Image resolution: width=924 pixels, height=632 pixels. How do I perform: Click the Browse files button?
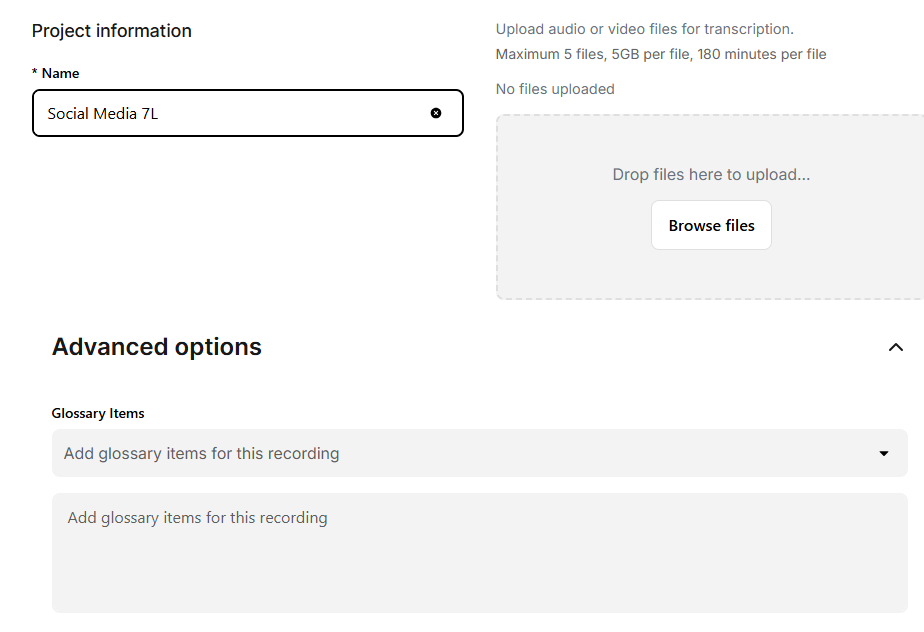tap(711, 225)
